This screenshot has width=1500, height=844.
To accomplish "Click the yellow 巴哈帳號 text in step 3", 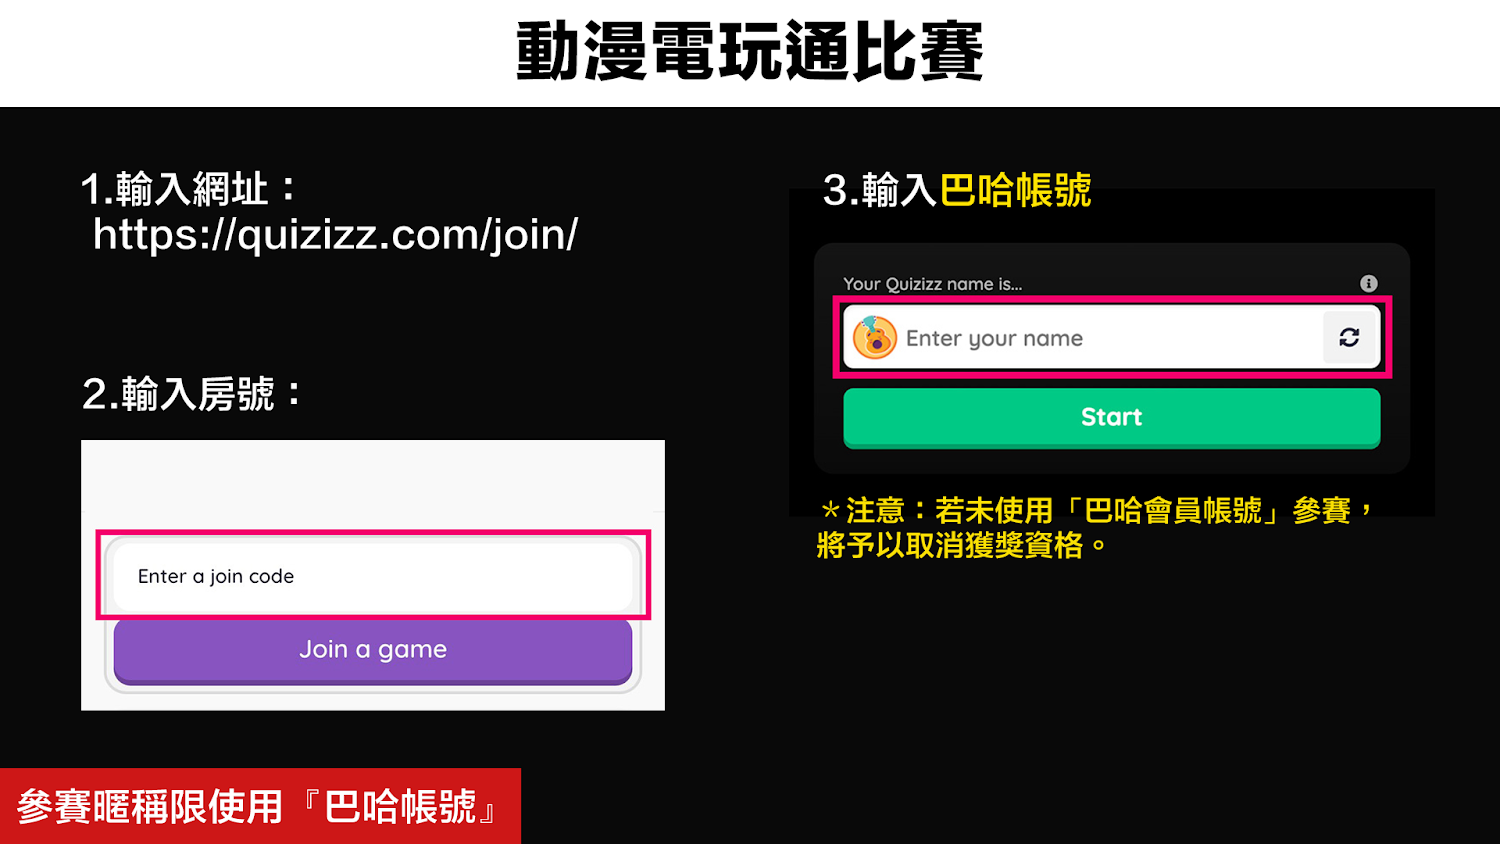I will [1015, 190].
